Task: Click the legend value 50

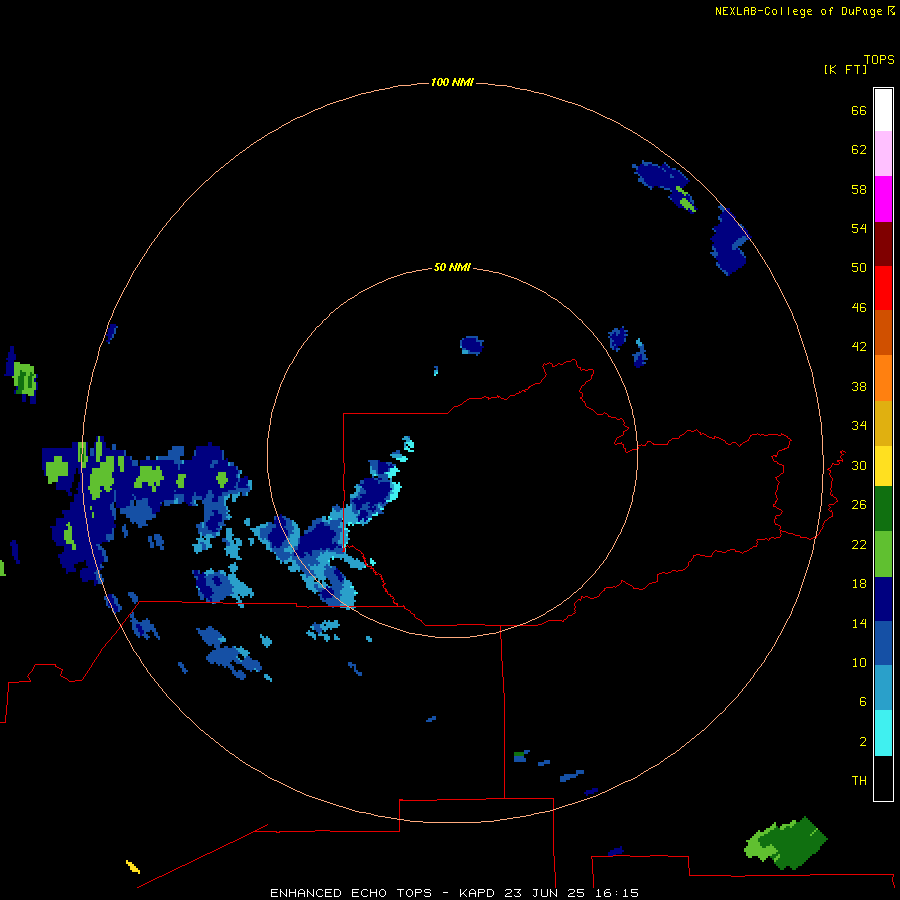Action: 859,268
